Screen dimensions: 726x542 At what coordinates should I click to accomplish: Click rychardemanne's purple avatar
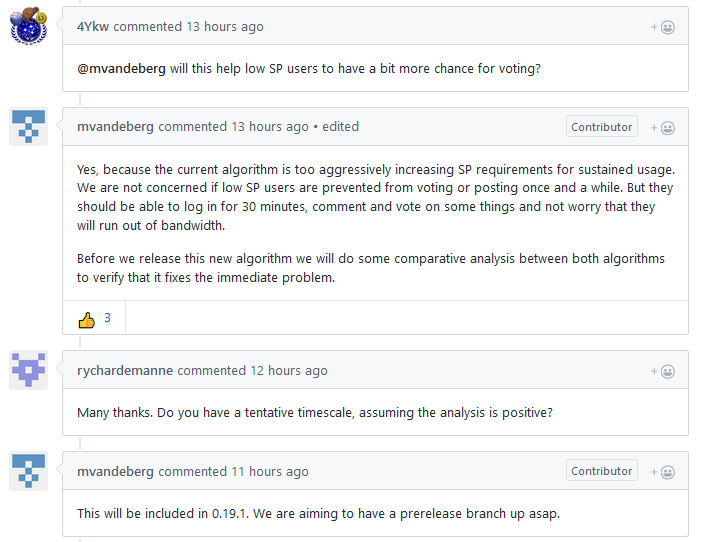28,370
